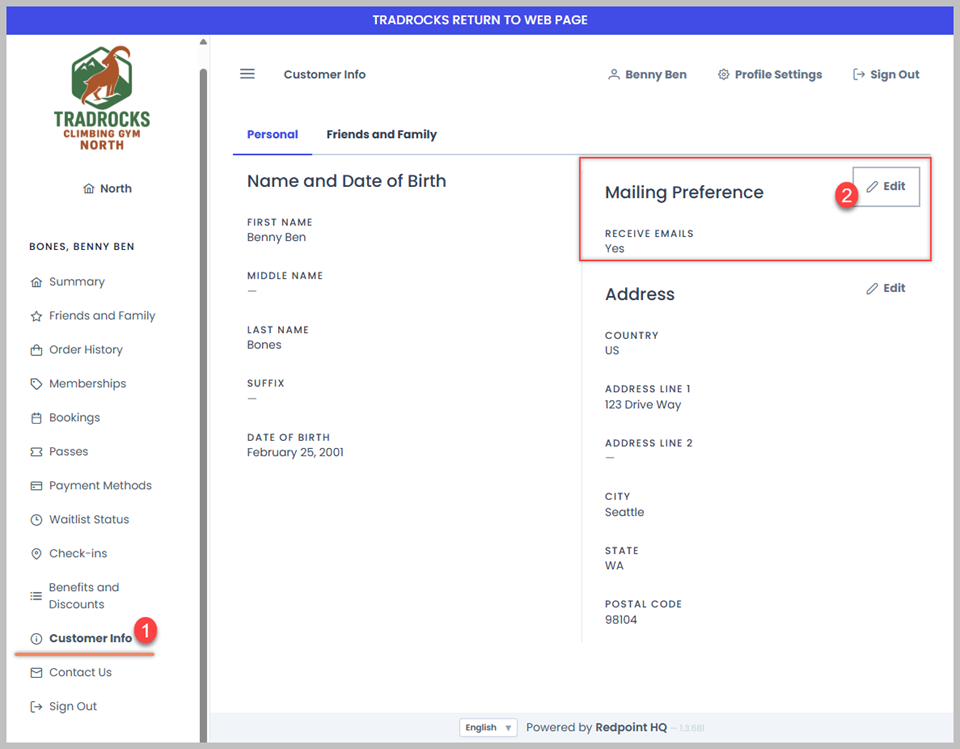
Task: Open Check-ins page
Action: tap(78, 554)
